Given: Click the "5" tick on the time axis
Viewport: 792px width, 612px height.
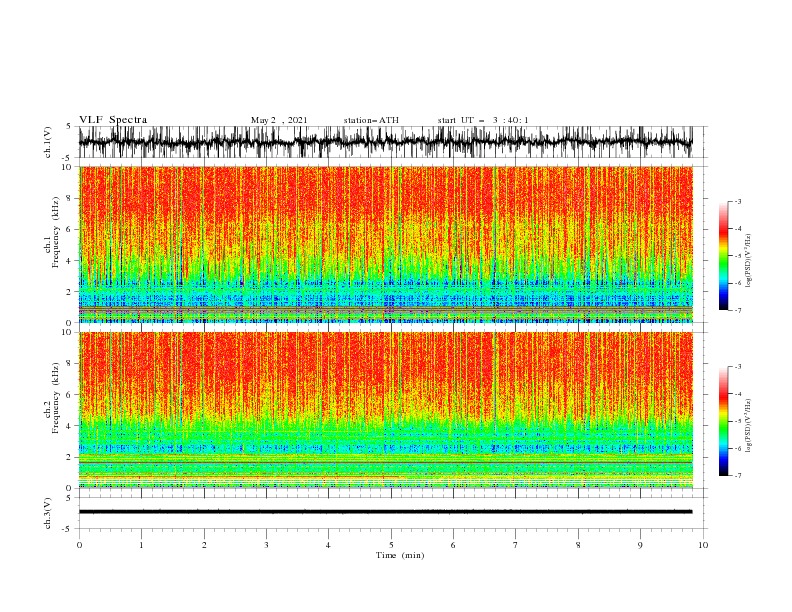Looking at the screenshot, I should 391,545.
